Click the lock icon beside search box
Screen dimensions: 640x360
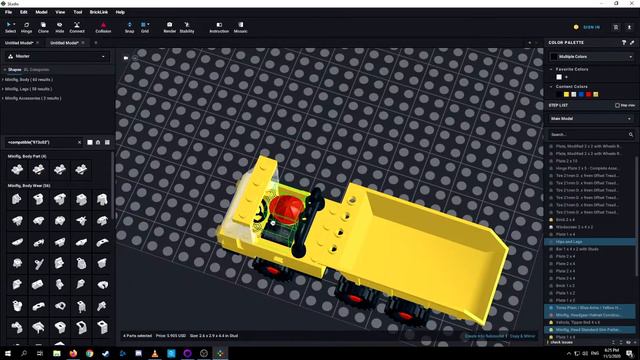pyautogui.click(x=98, y=142)
